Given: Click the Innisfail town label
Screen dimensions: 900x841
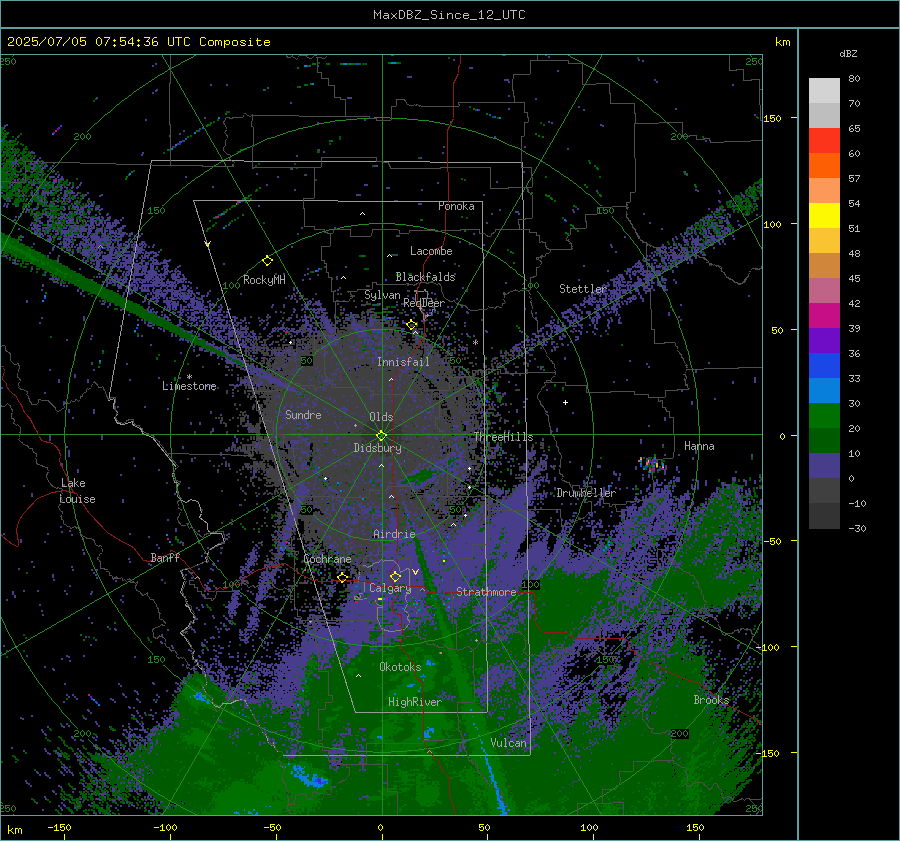Looking at the screenshot, I should 403,362.
